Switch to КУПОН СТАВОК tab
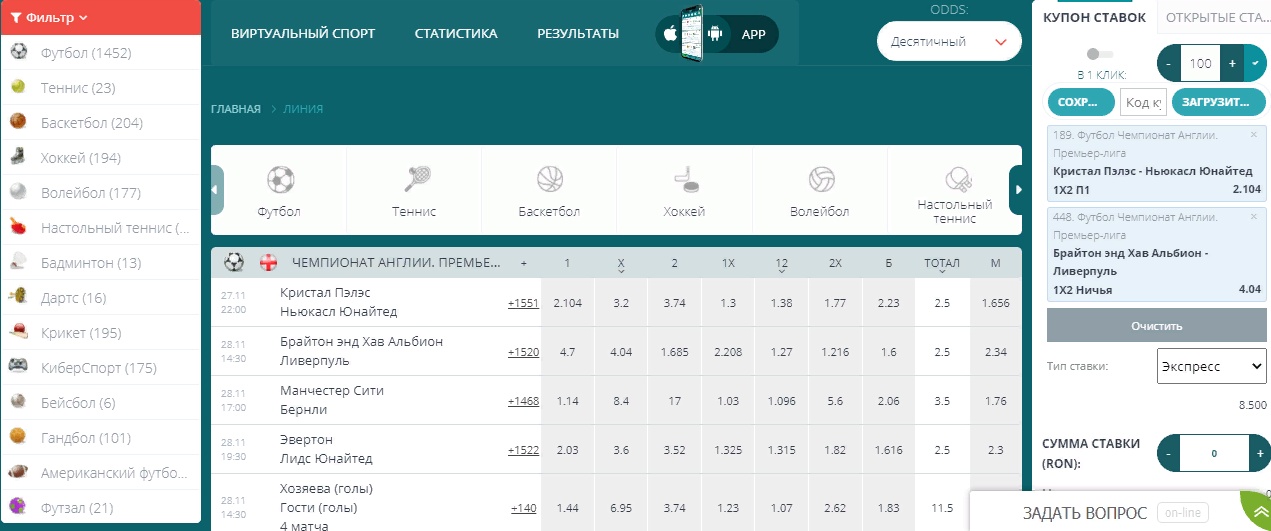Viewport: 1271px width, 531px height. (x=1094, y=17)
